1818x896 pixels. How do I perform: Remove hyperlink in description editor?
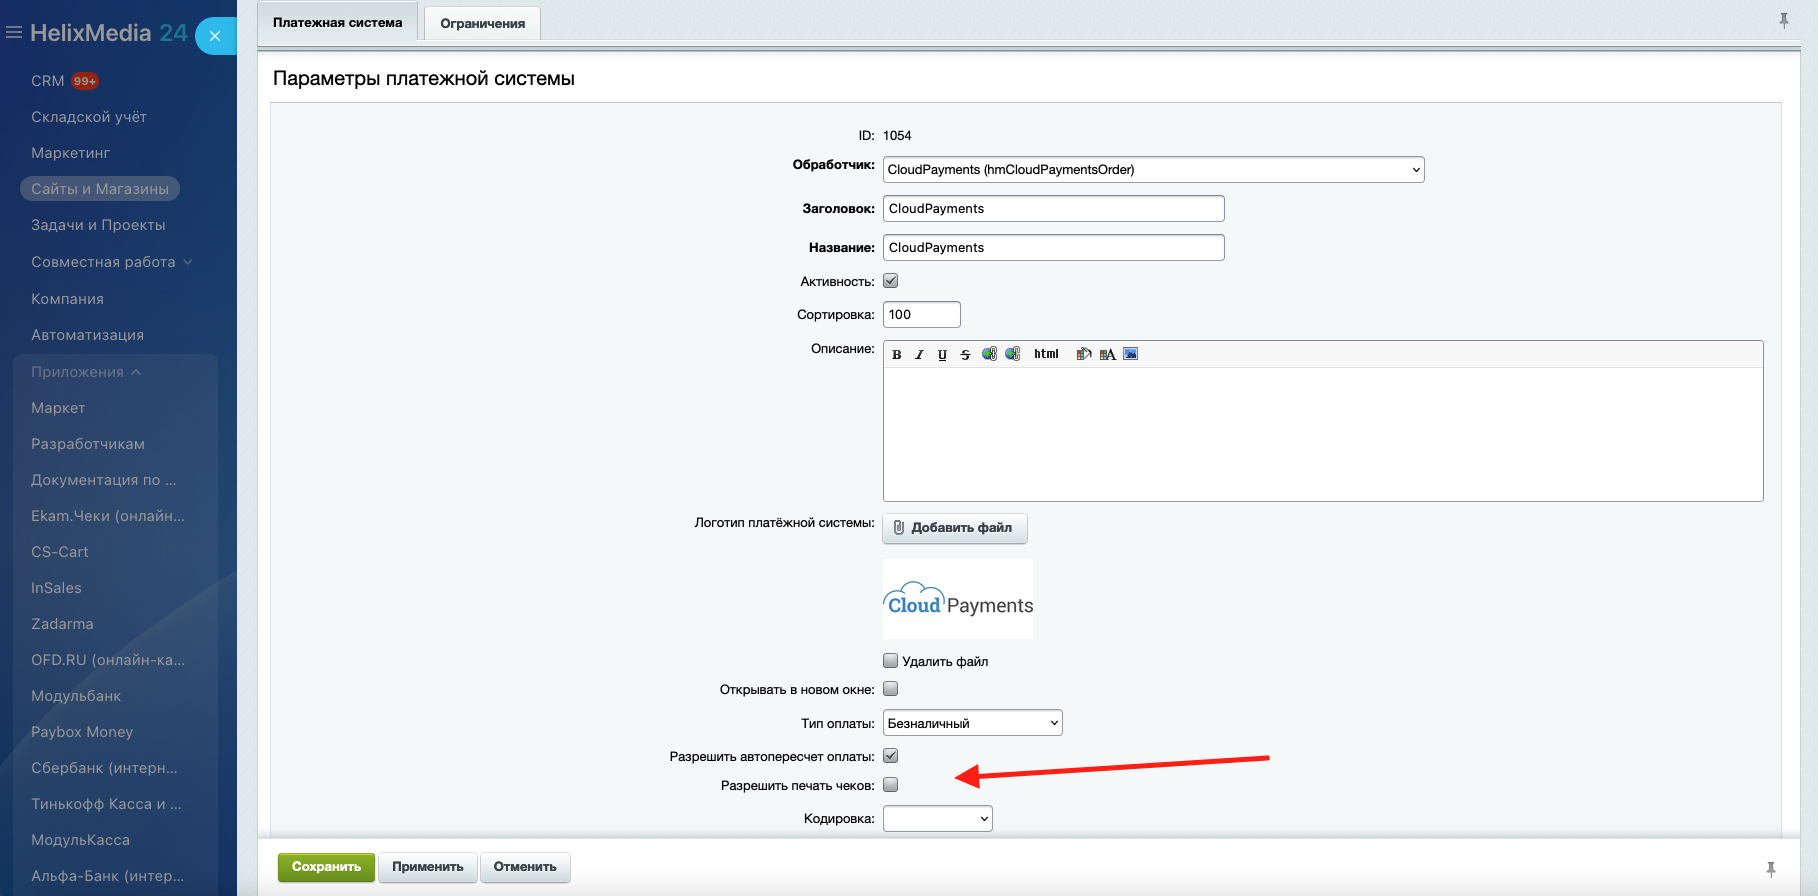tap(1013, 354)
